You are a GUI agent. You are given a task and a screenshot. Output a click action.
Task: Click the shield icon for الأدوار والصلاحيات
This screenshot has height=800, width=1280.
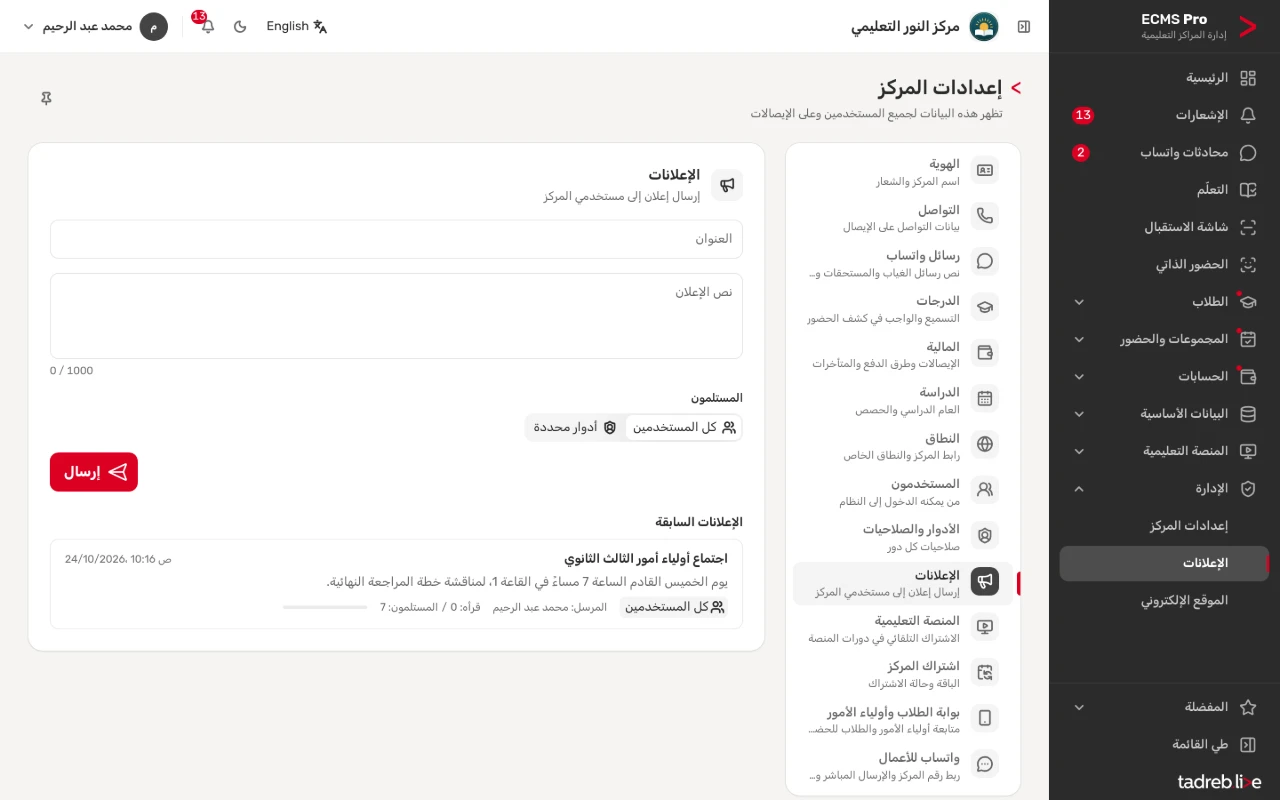coord(985,536)
